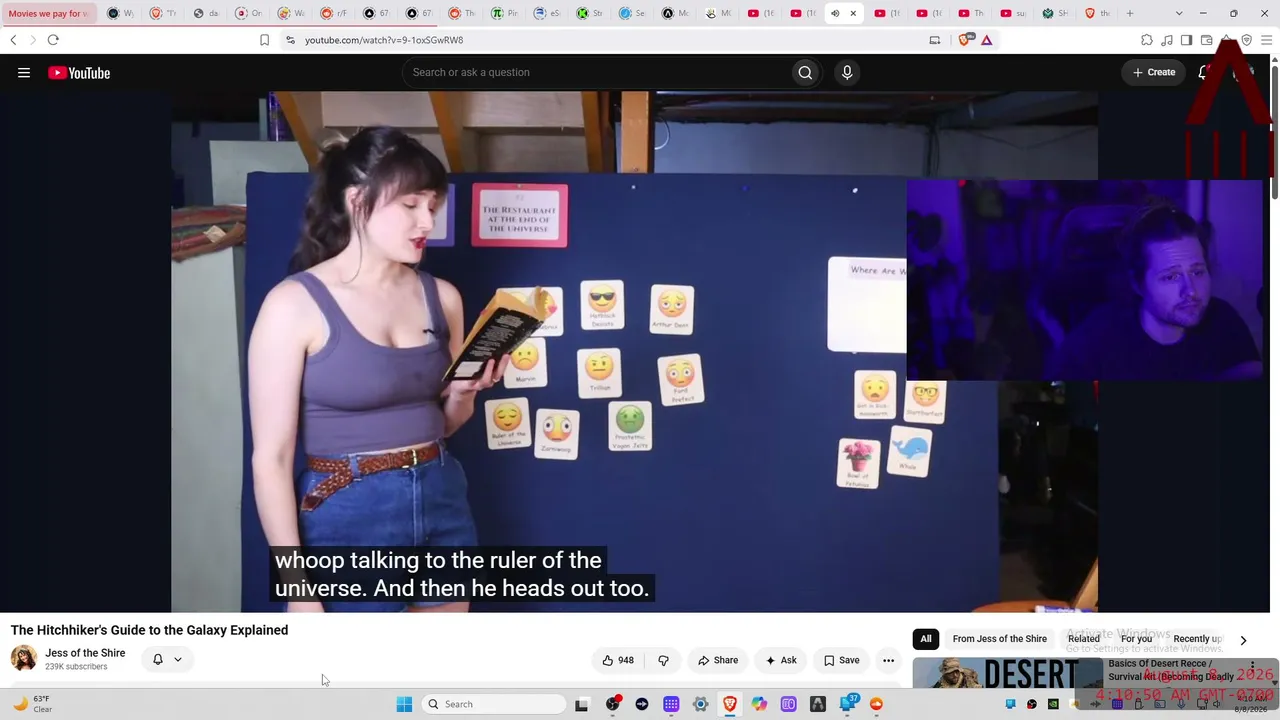Switch to Brave browser on the taskbar
This screenshot has width=1280, height=720.
tap(730, 704)
